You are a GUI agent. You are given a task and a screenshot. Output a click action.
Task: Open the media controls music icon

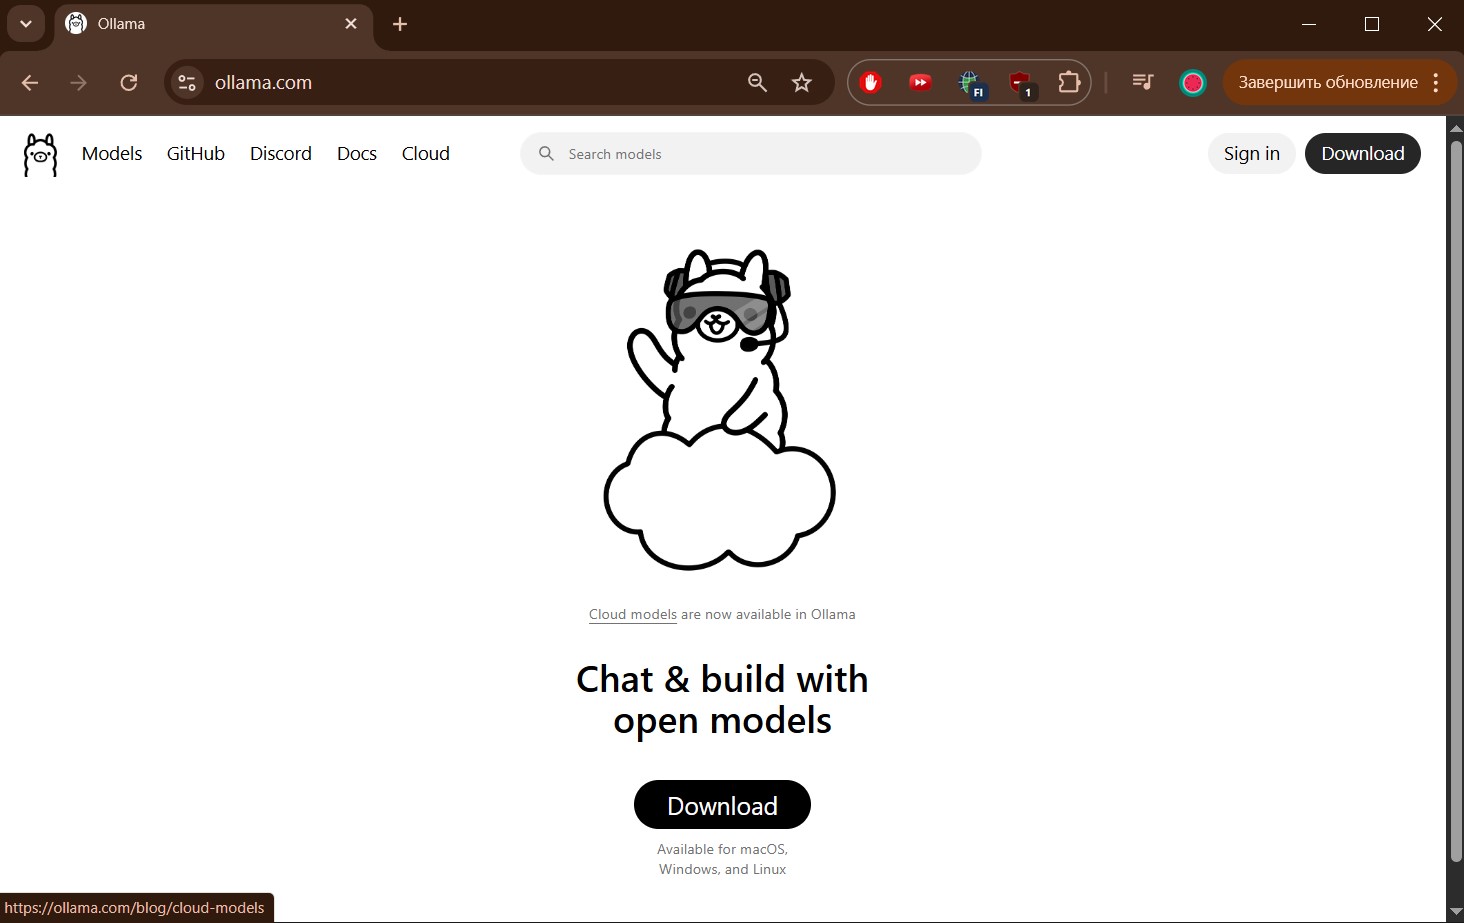pyautogui.click(x=1142, y=83)
